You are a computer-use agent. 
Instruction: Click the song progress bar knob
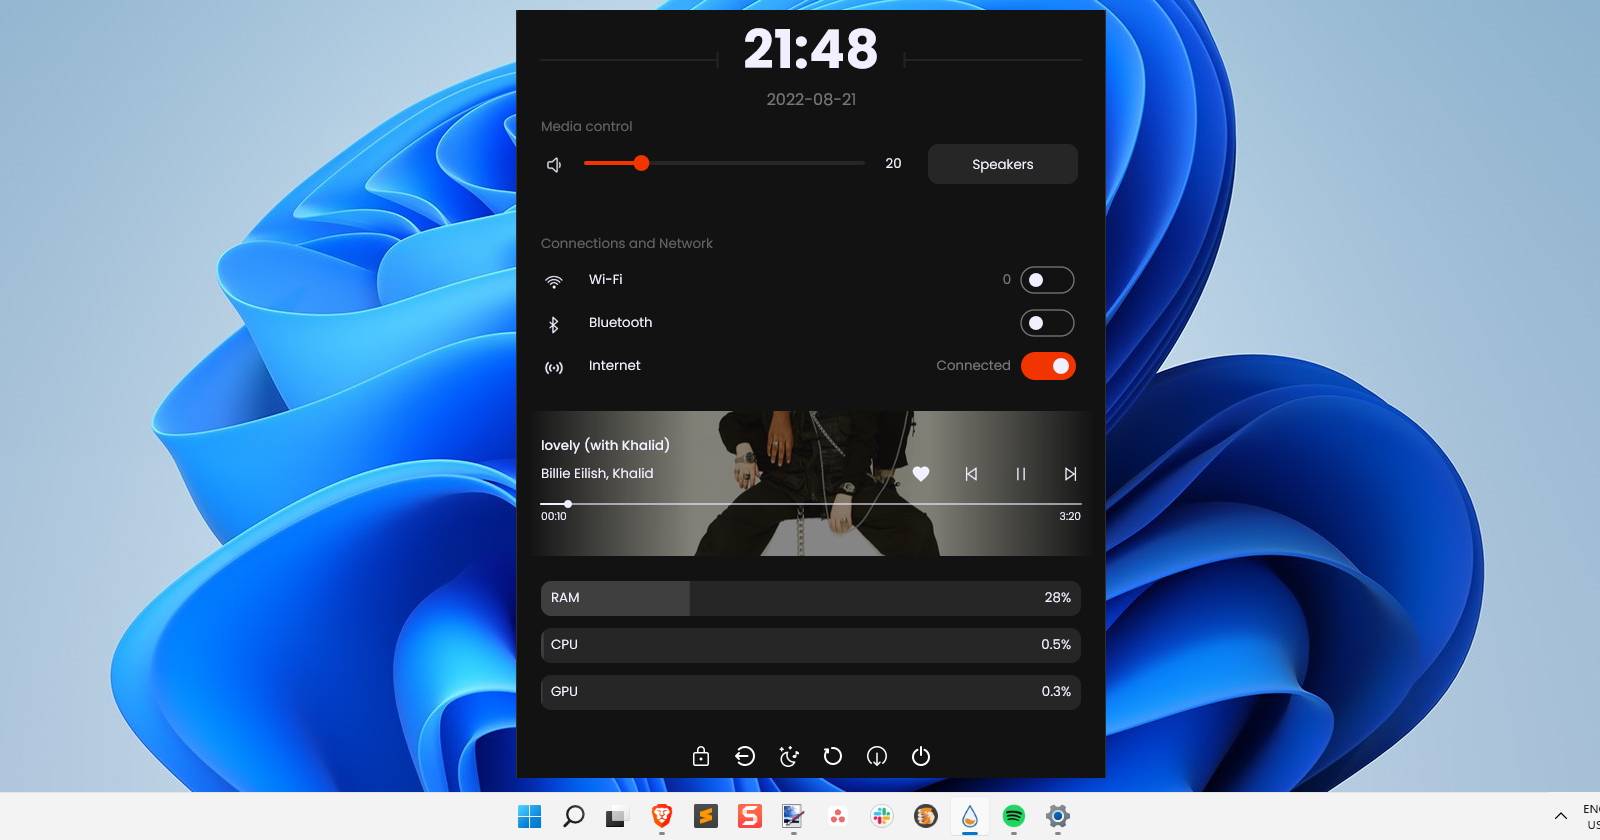(568, 504)
